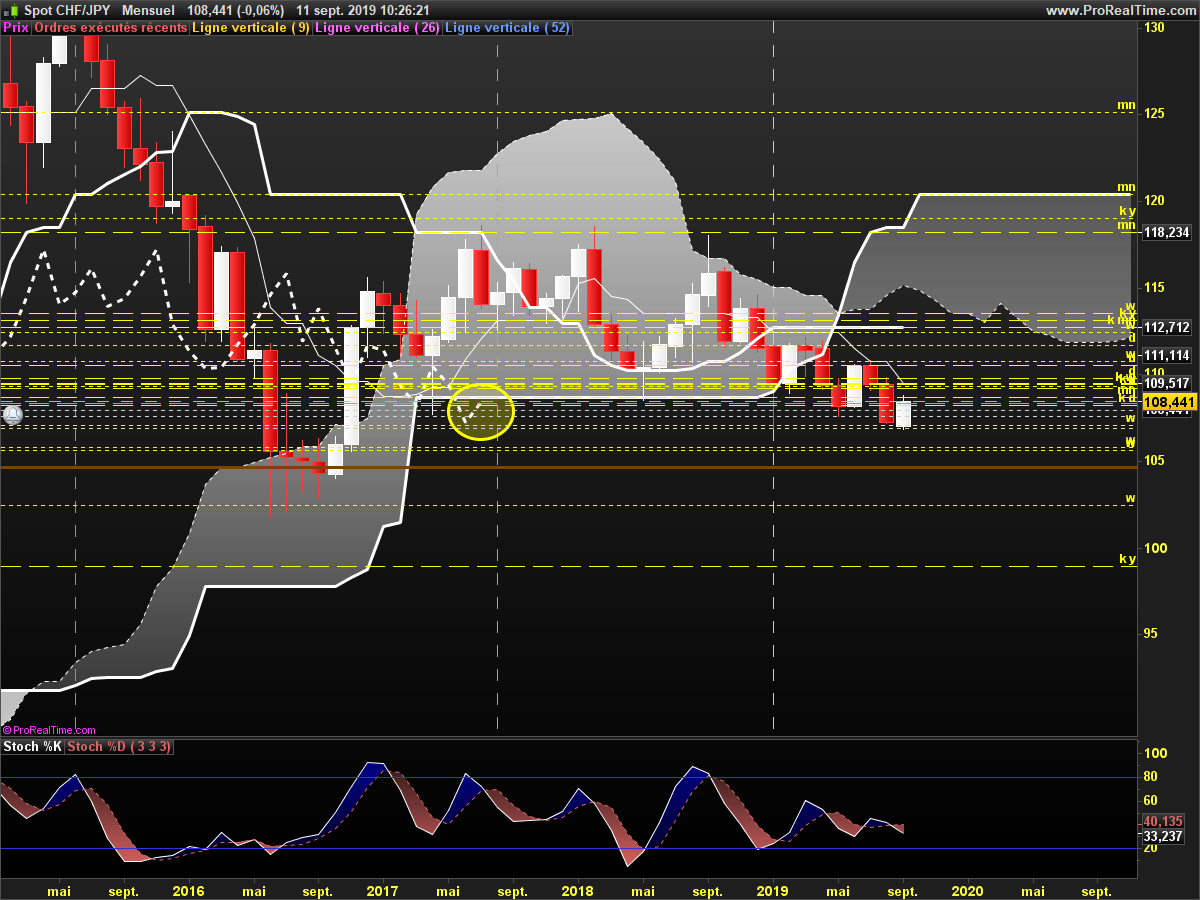Click the 80 level on stochastic axis
The width and height of the screenshot is (1200, 900).
1151,777
